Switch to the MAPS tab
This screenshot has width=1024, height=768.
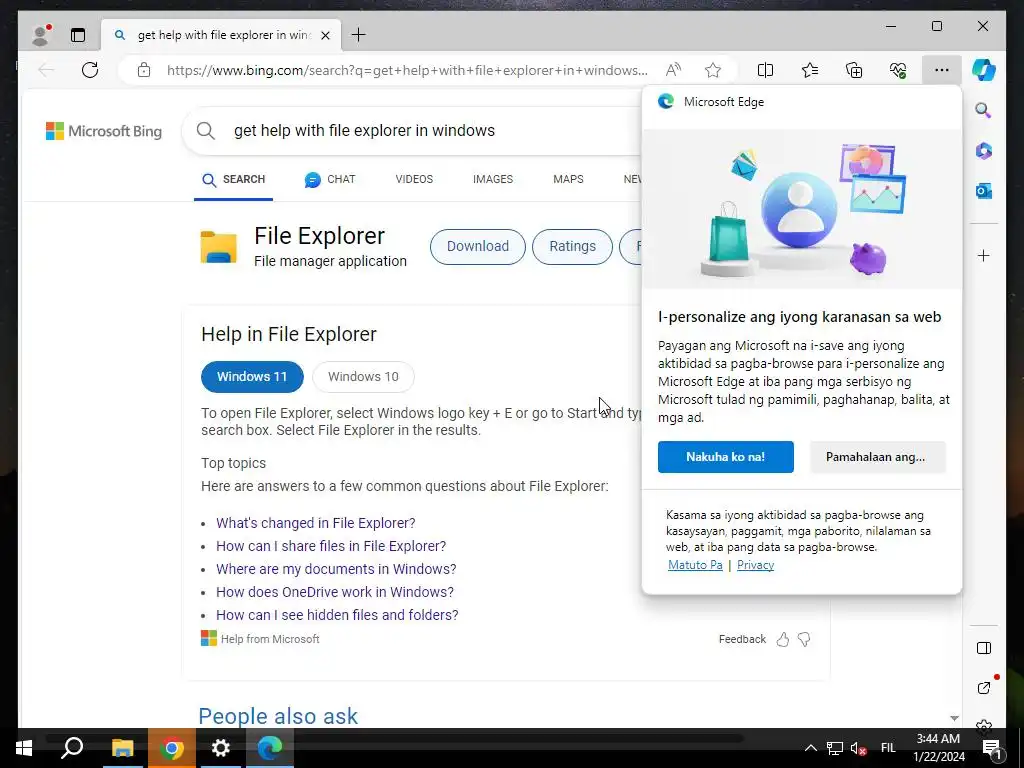pos(568,180)
